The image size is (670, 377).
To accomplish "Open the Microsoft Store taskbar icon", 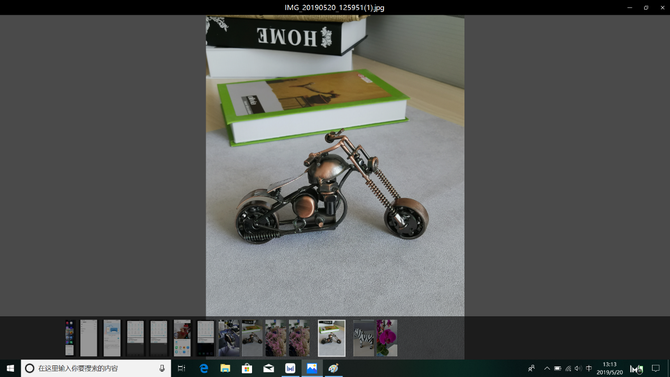I will pyautogui.click(x=247, y=368).
